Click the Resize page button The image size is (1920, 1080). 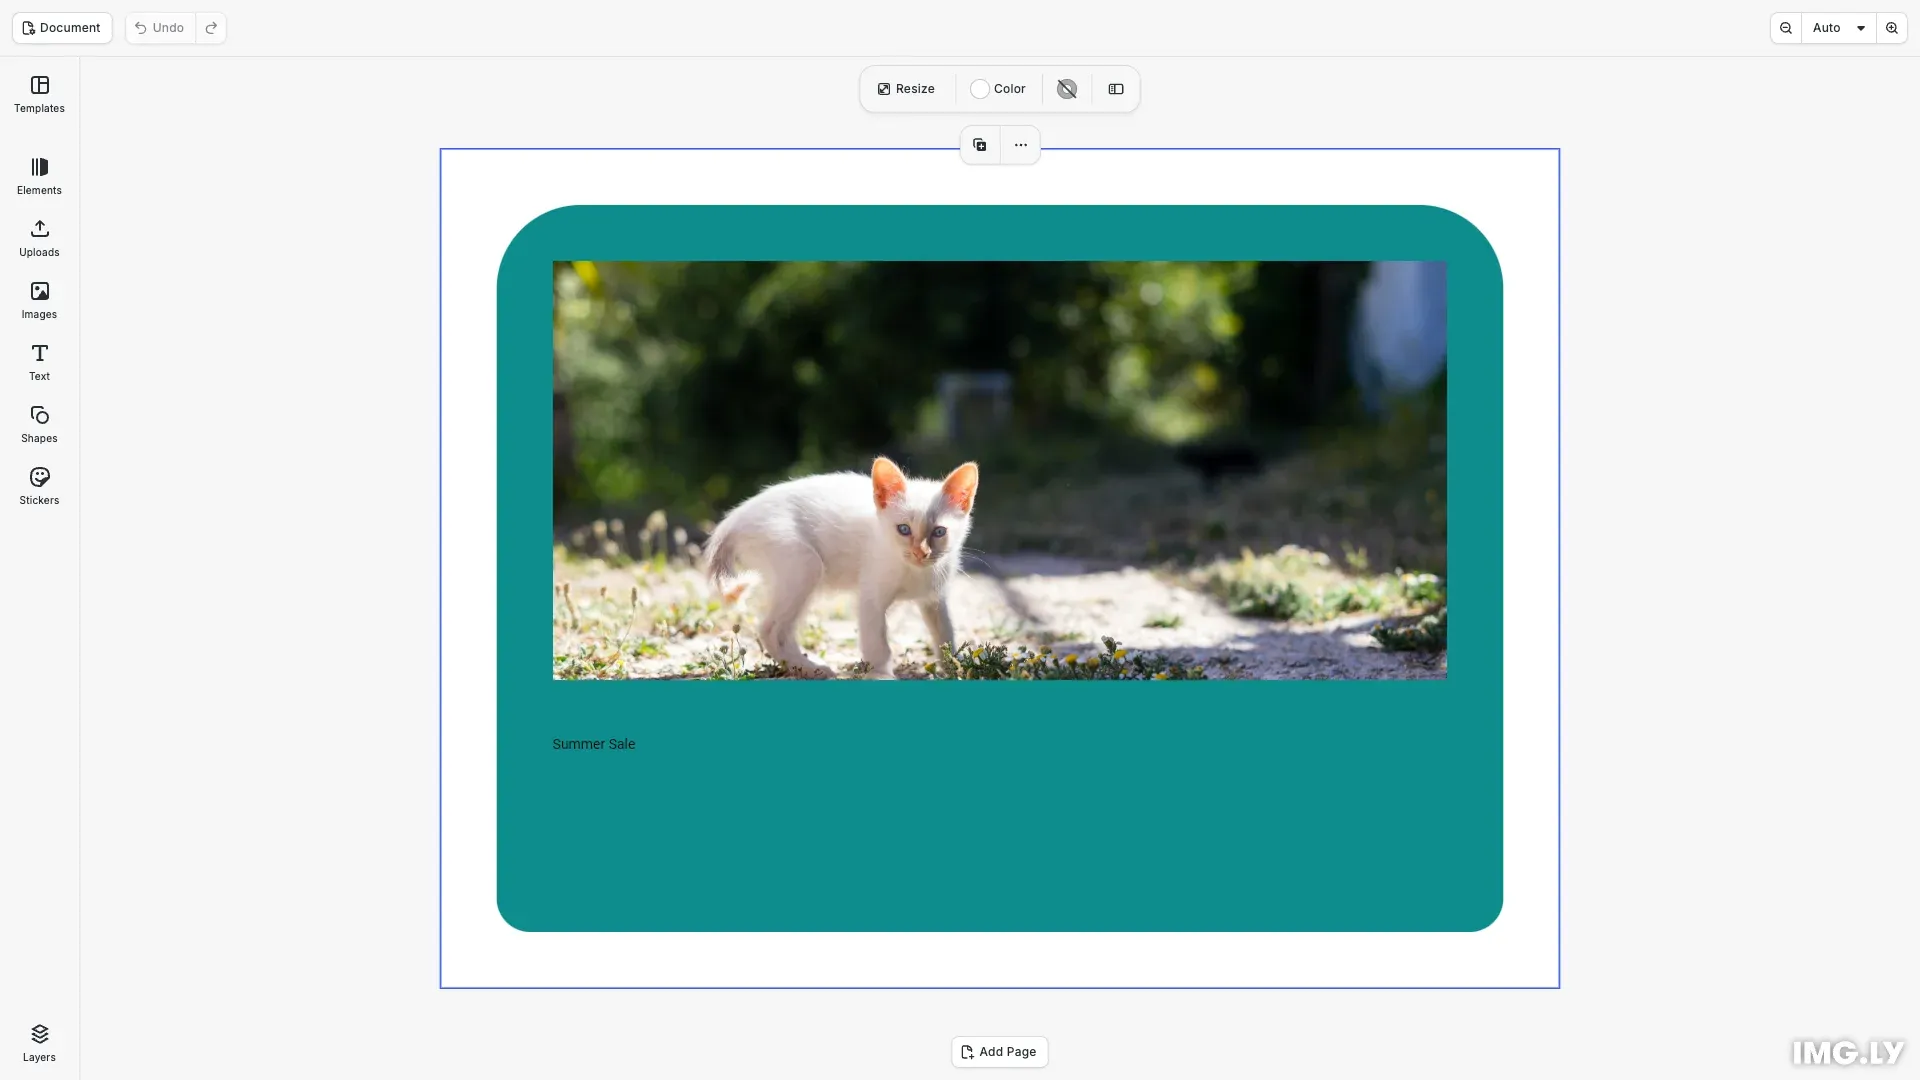click(906, 89)
